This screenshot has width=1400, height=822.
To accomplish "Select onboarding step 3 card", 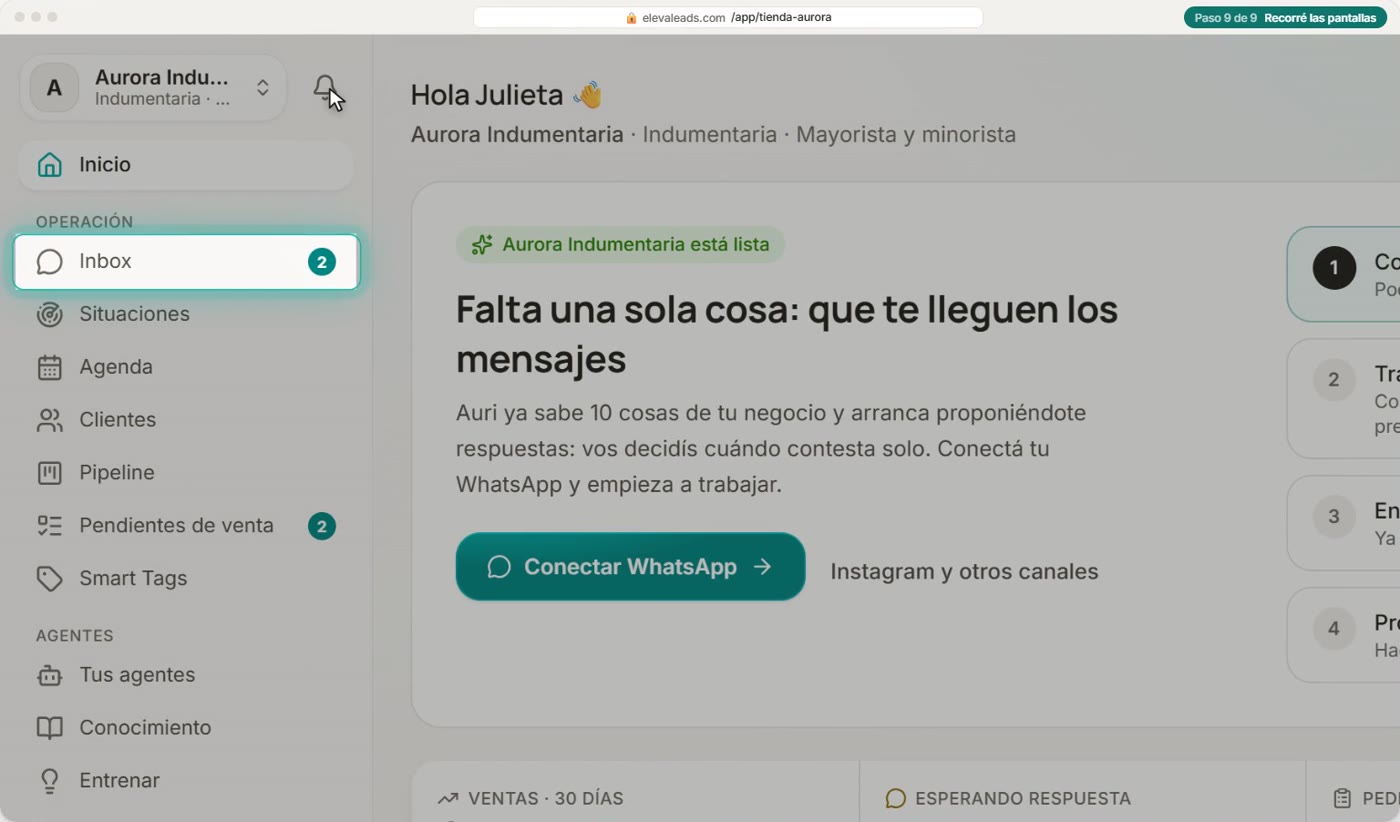I will point(1343,523).
